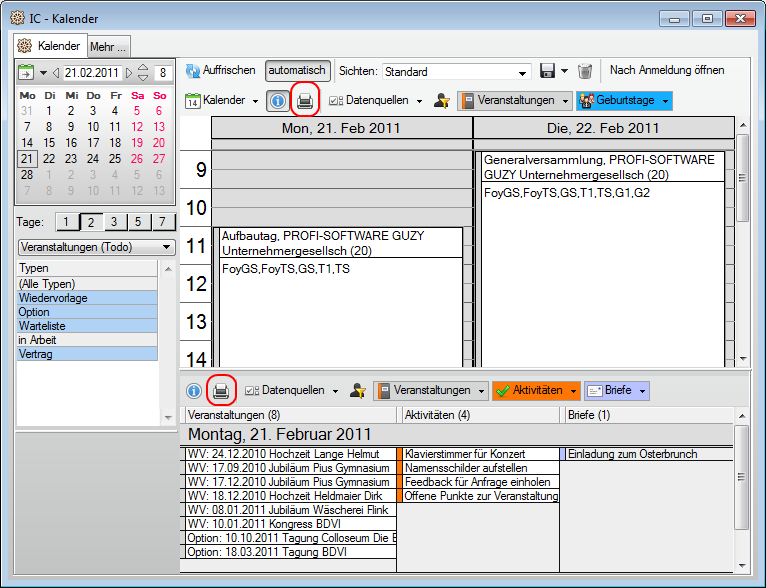Image resolution: width=766 pixels, height=588 pixels.
Task: Toggle the automatisch refresh button
Action: 297,71
